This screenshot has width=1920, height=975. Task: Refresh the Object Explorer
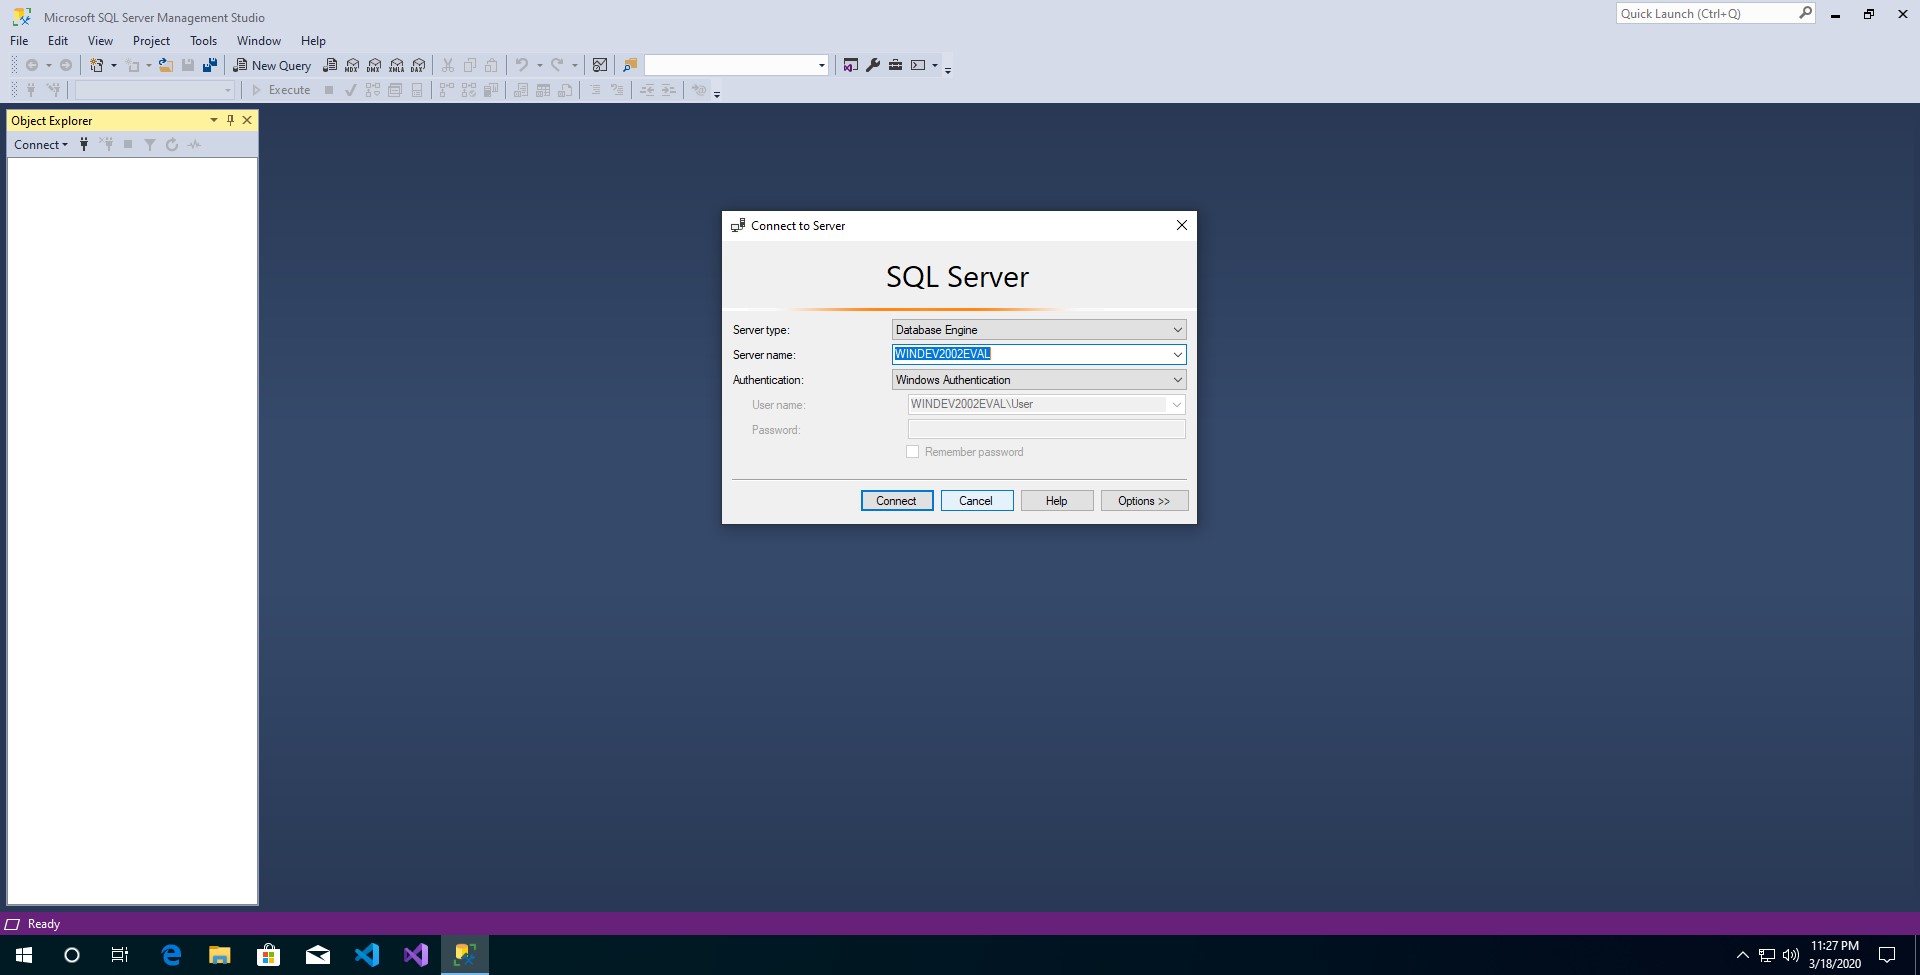point(171,144)
